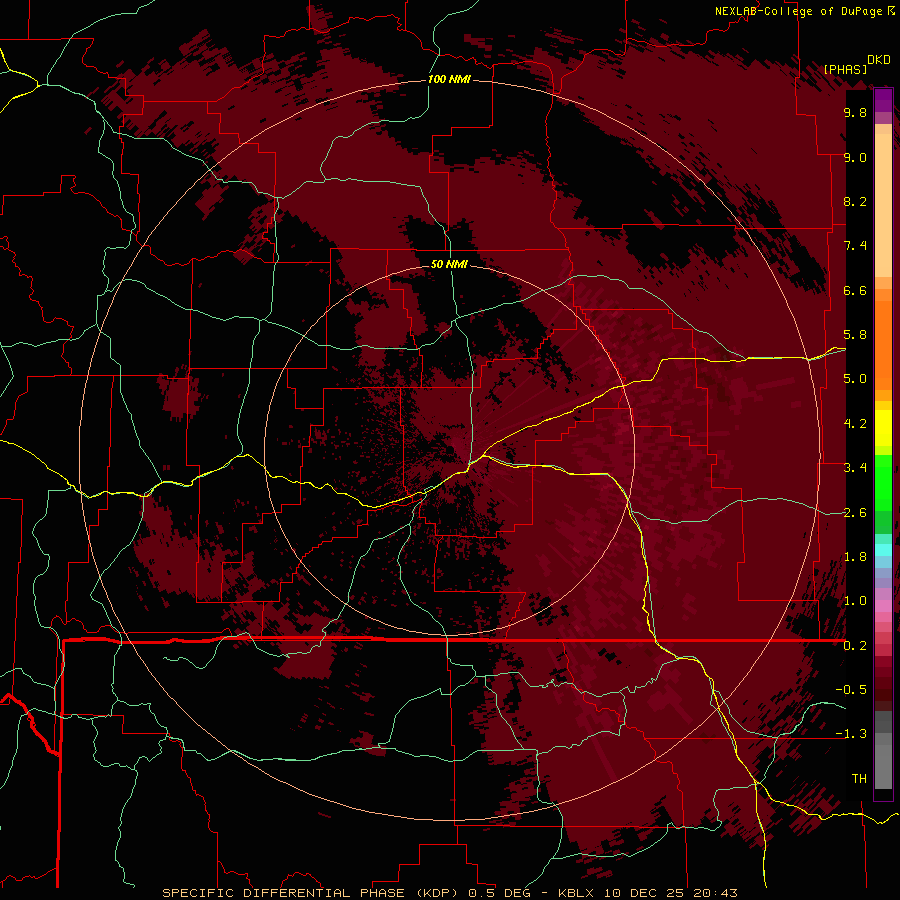
Task: Click the Specific Differential Phase caption text
Action: coord(449,893)
